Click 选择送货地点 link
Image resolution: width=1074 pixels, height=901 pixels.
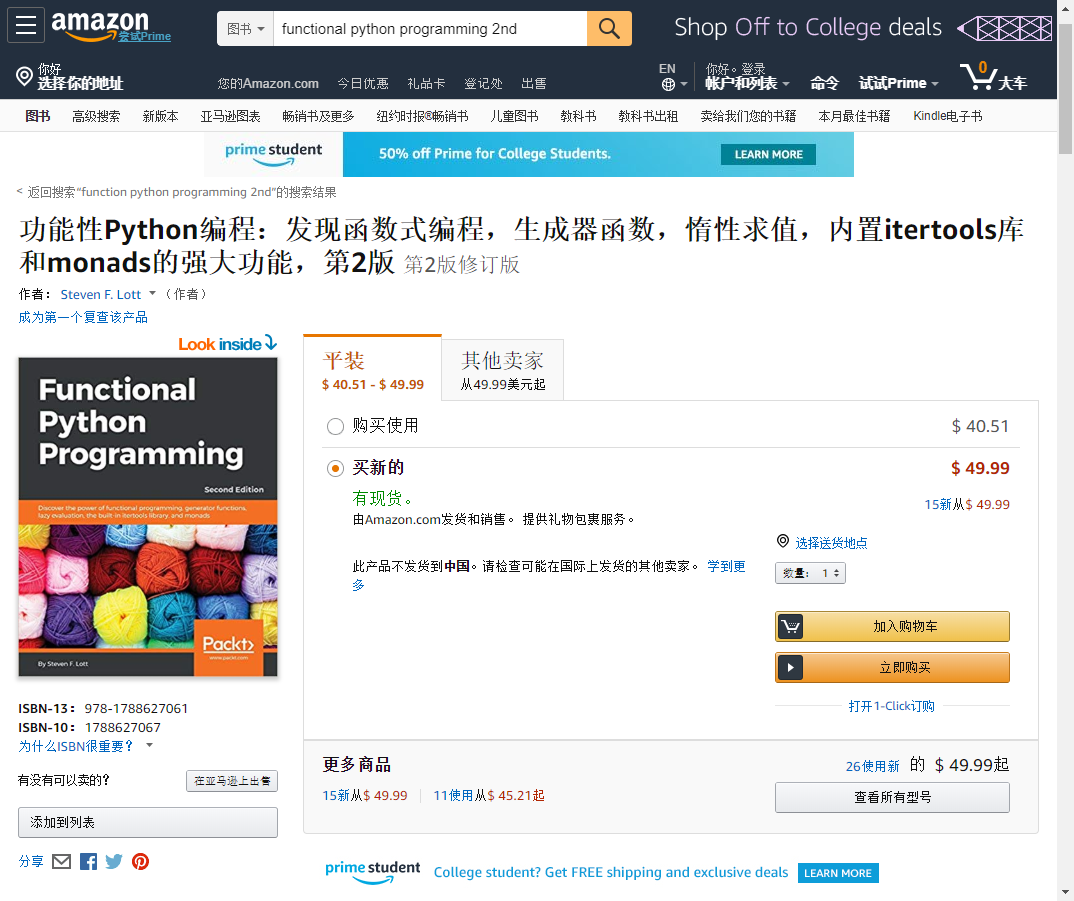(x=831, y=543)
